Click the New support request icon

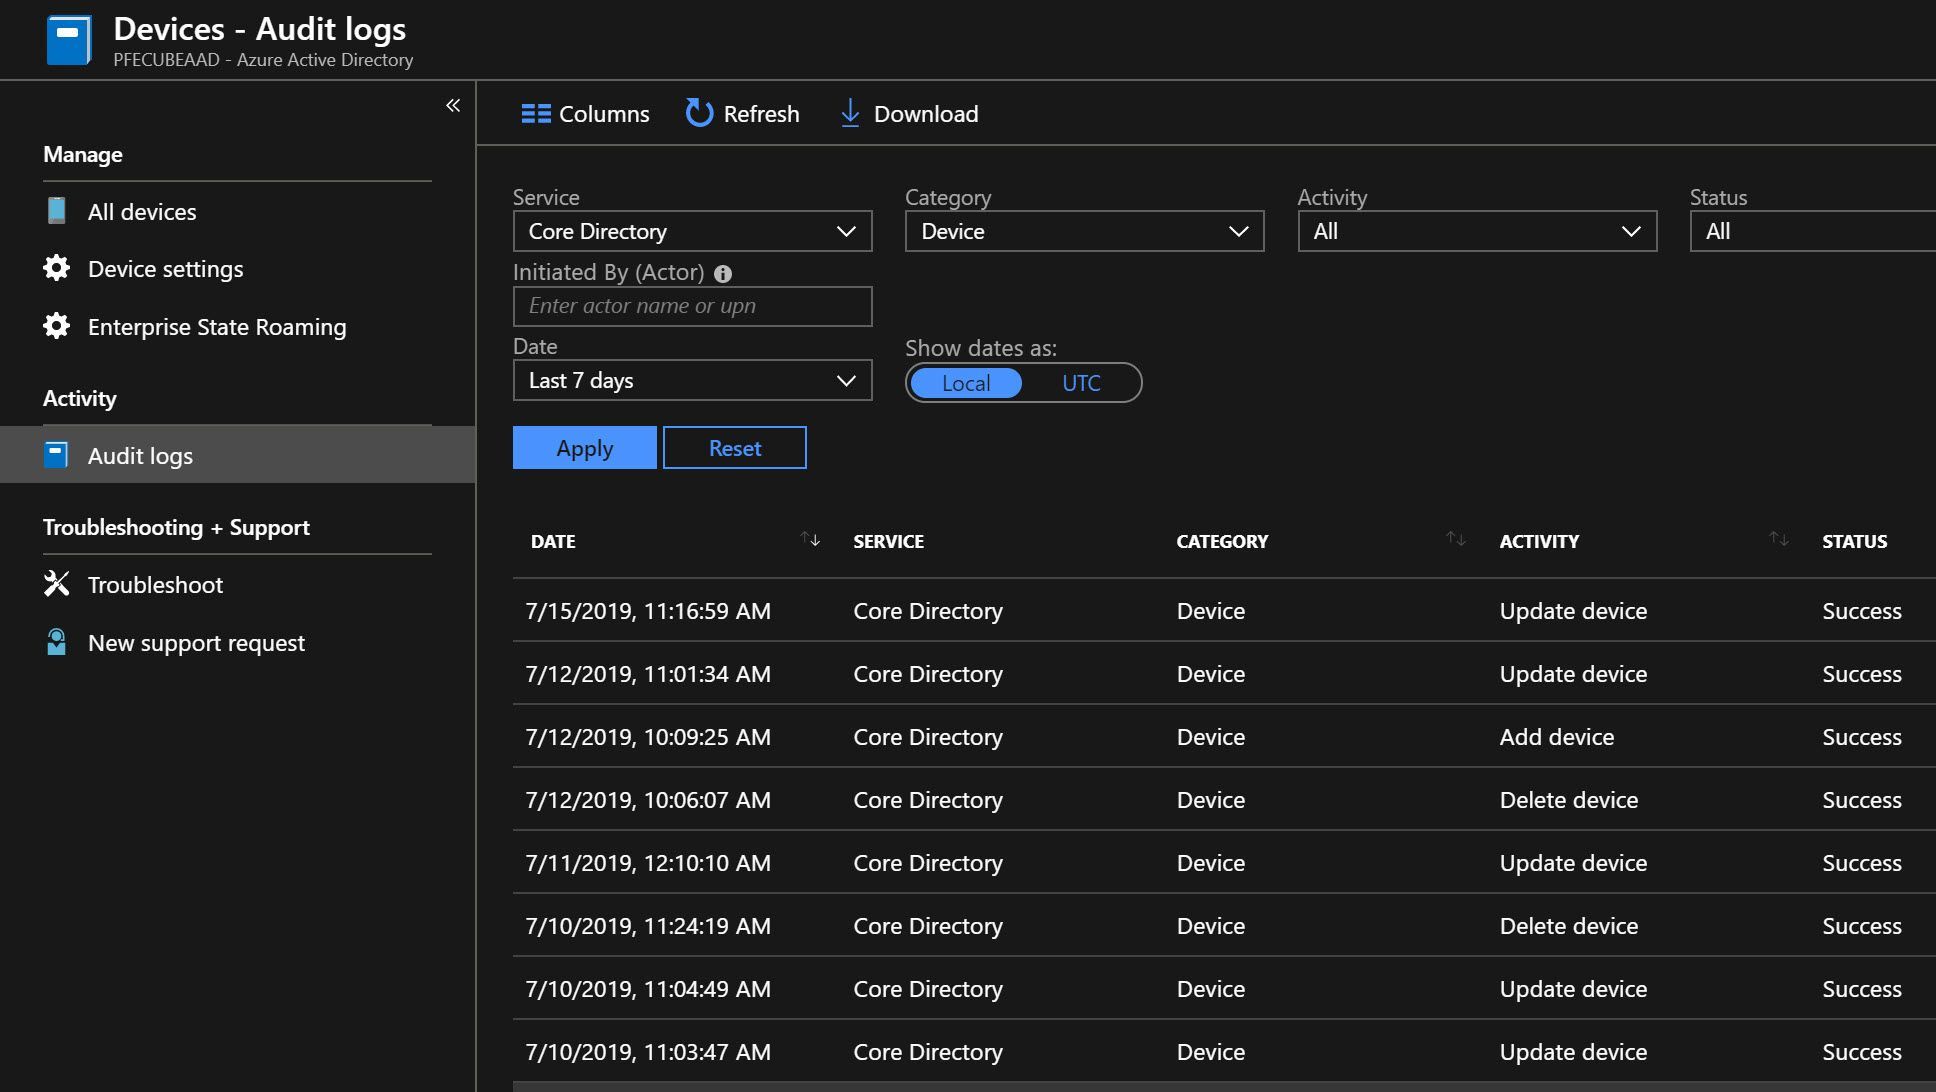tap(57, 642)
